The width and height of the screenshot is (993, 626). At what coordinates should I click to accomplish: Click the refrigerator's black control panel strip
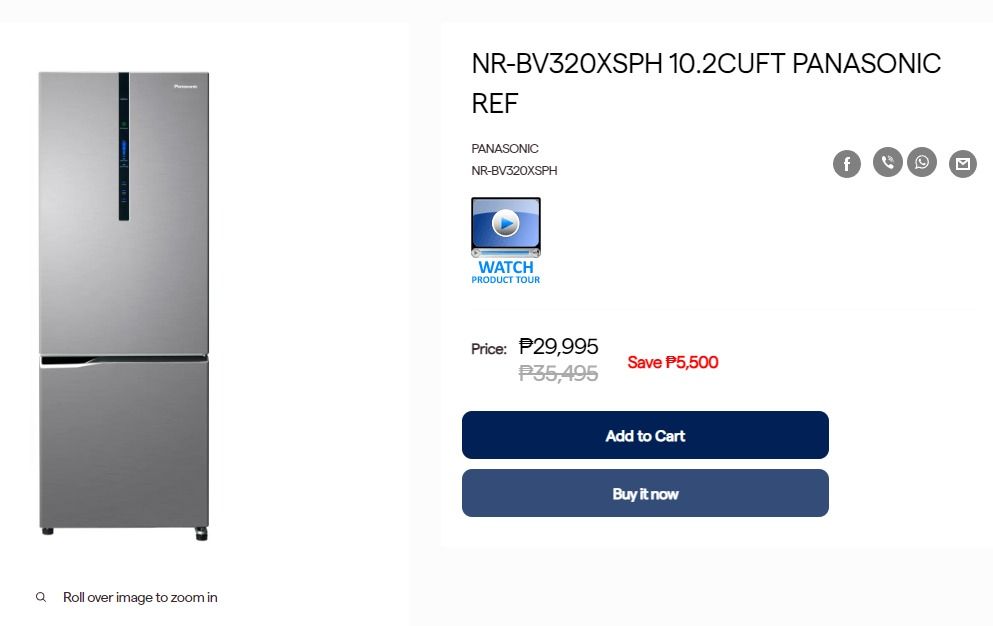124,146
